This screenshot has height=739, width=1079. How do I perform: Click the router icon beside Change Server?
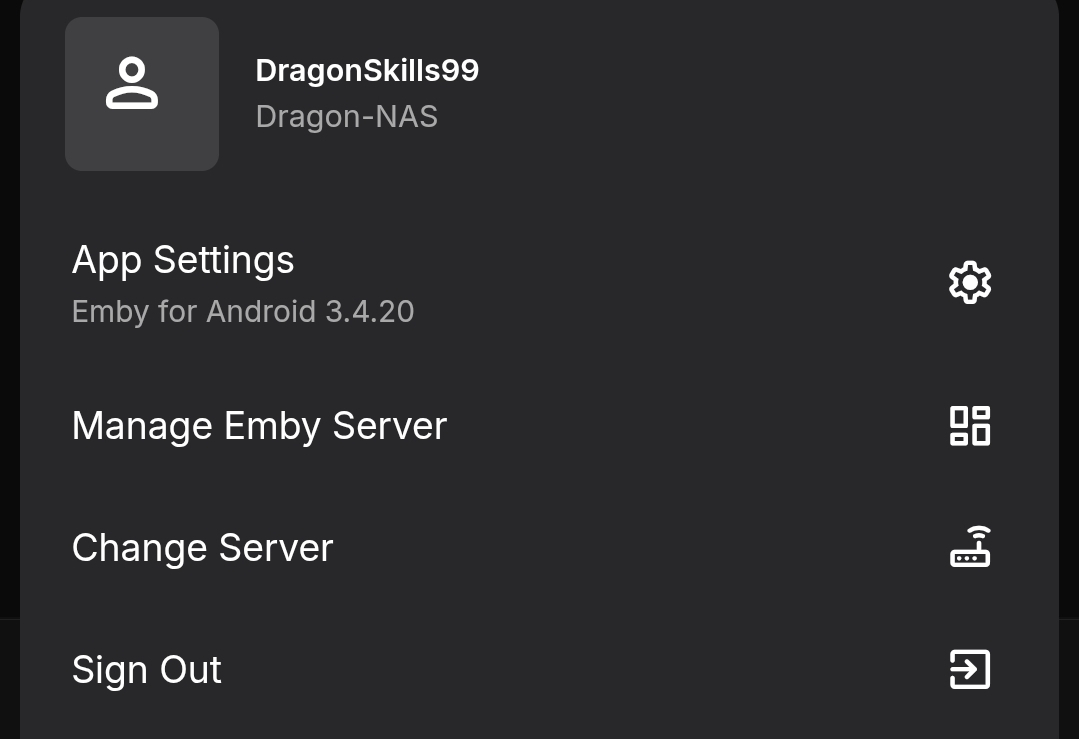969,547
